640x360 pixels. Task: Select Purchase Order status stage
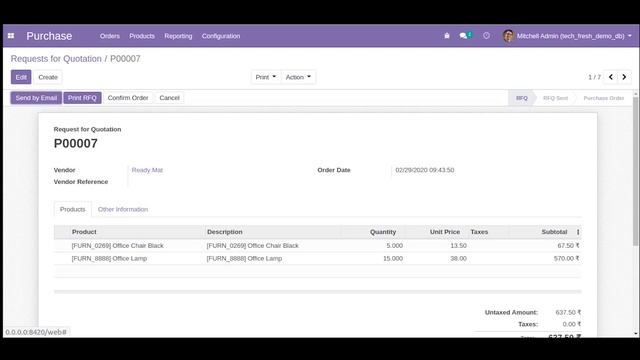coord(604,98)
